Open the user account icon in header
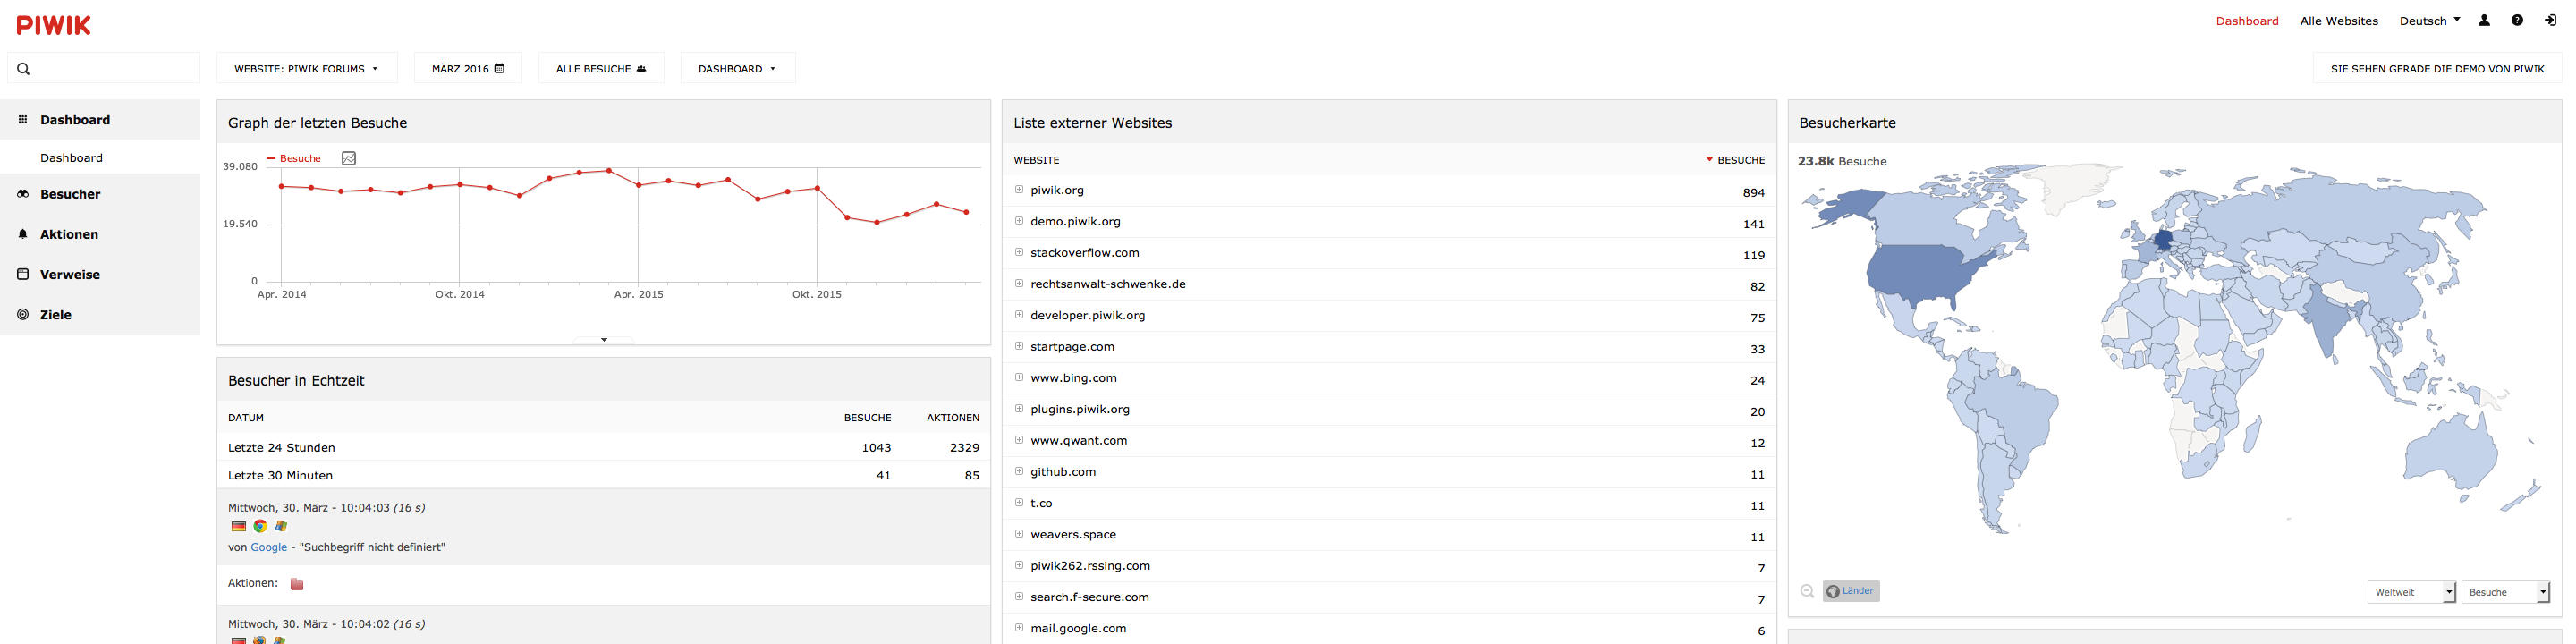 tap(2484, 20)
